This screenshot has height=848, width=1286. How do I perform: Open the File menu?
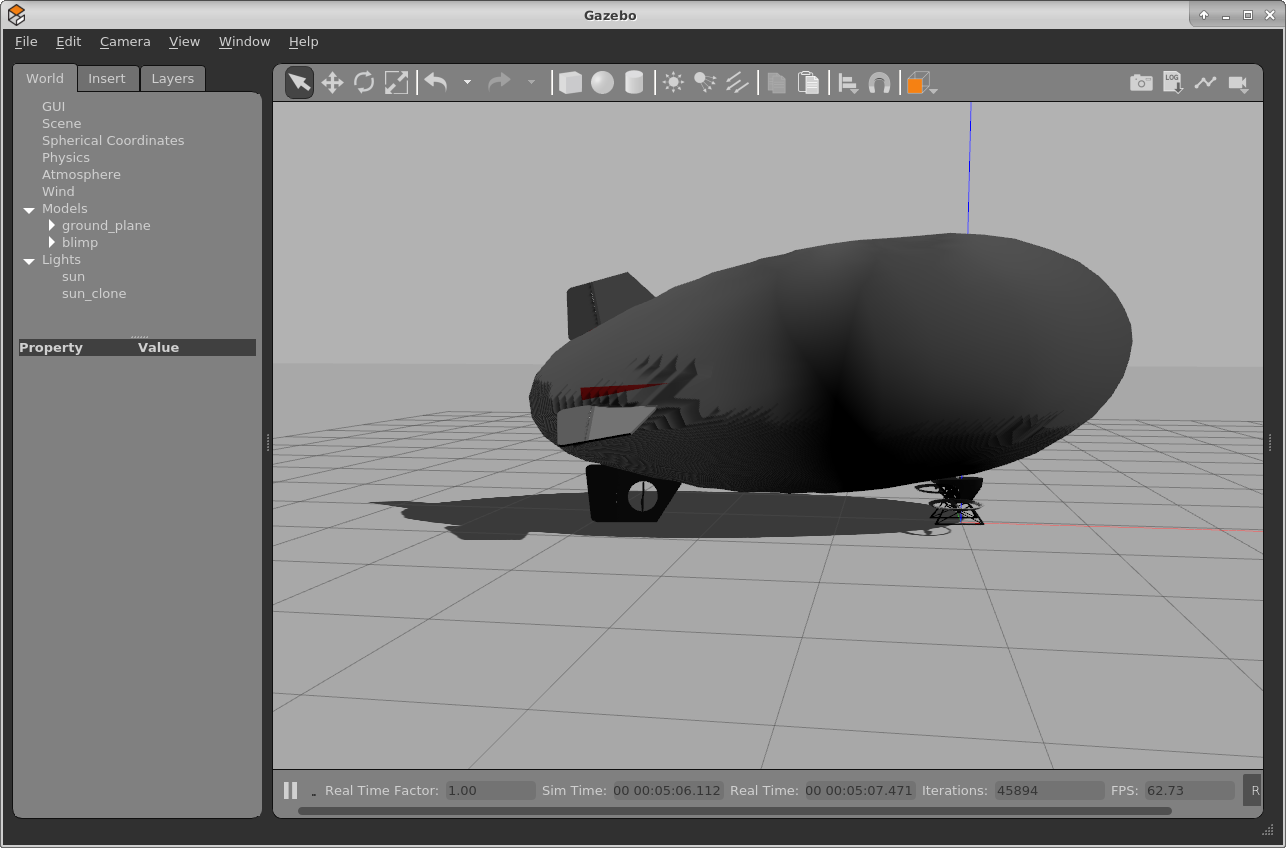point(26,42)
